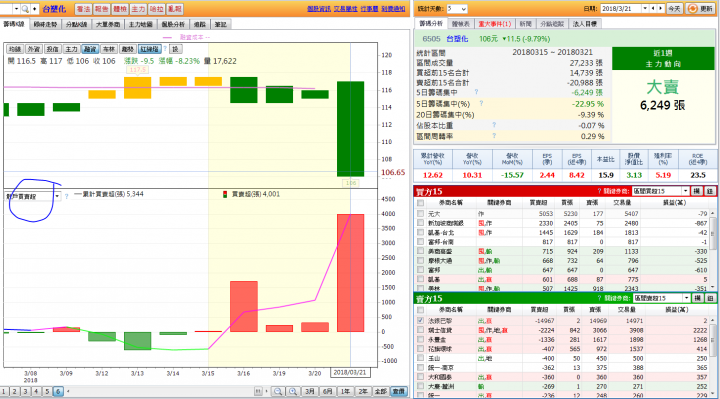Click the add stock plus icon
Screen dimensions: 720x399
(x=34, y=9)
